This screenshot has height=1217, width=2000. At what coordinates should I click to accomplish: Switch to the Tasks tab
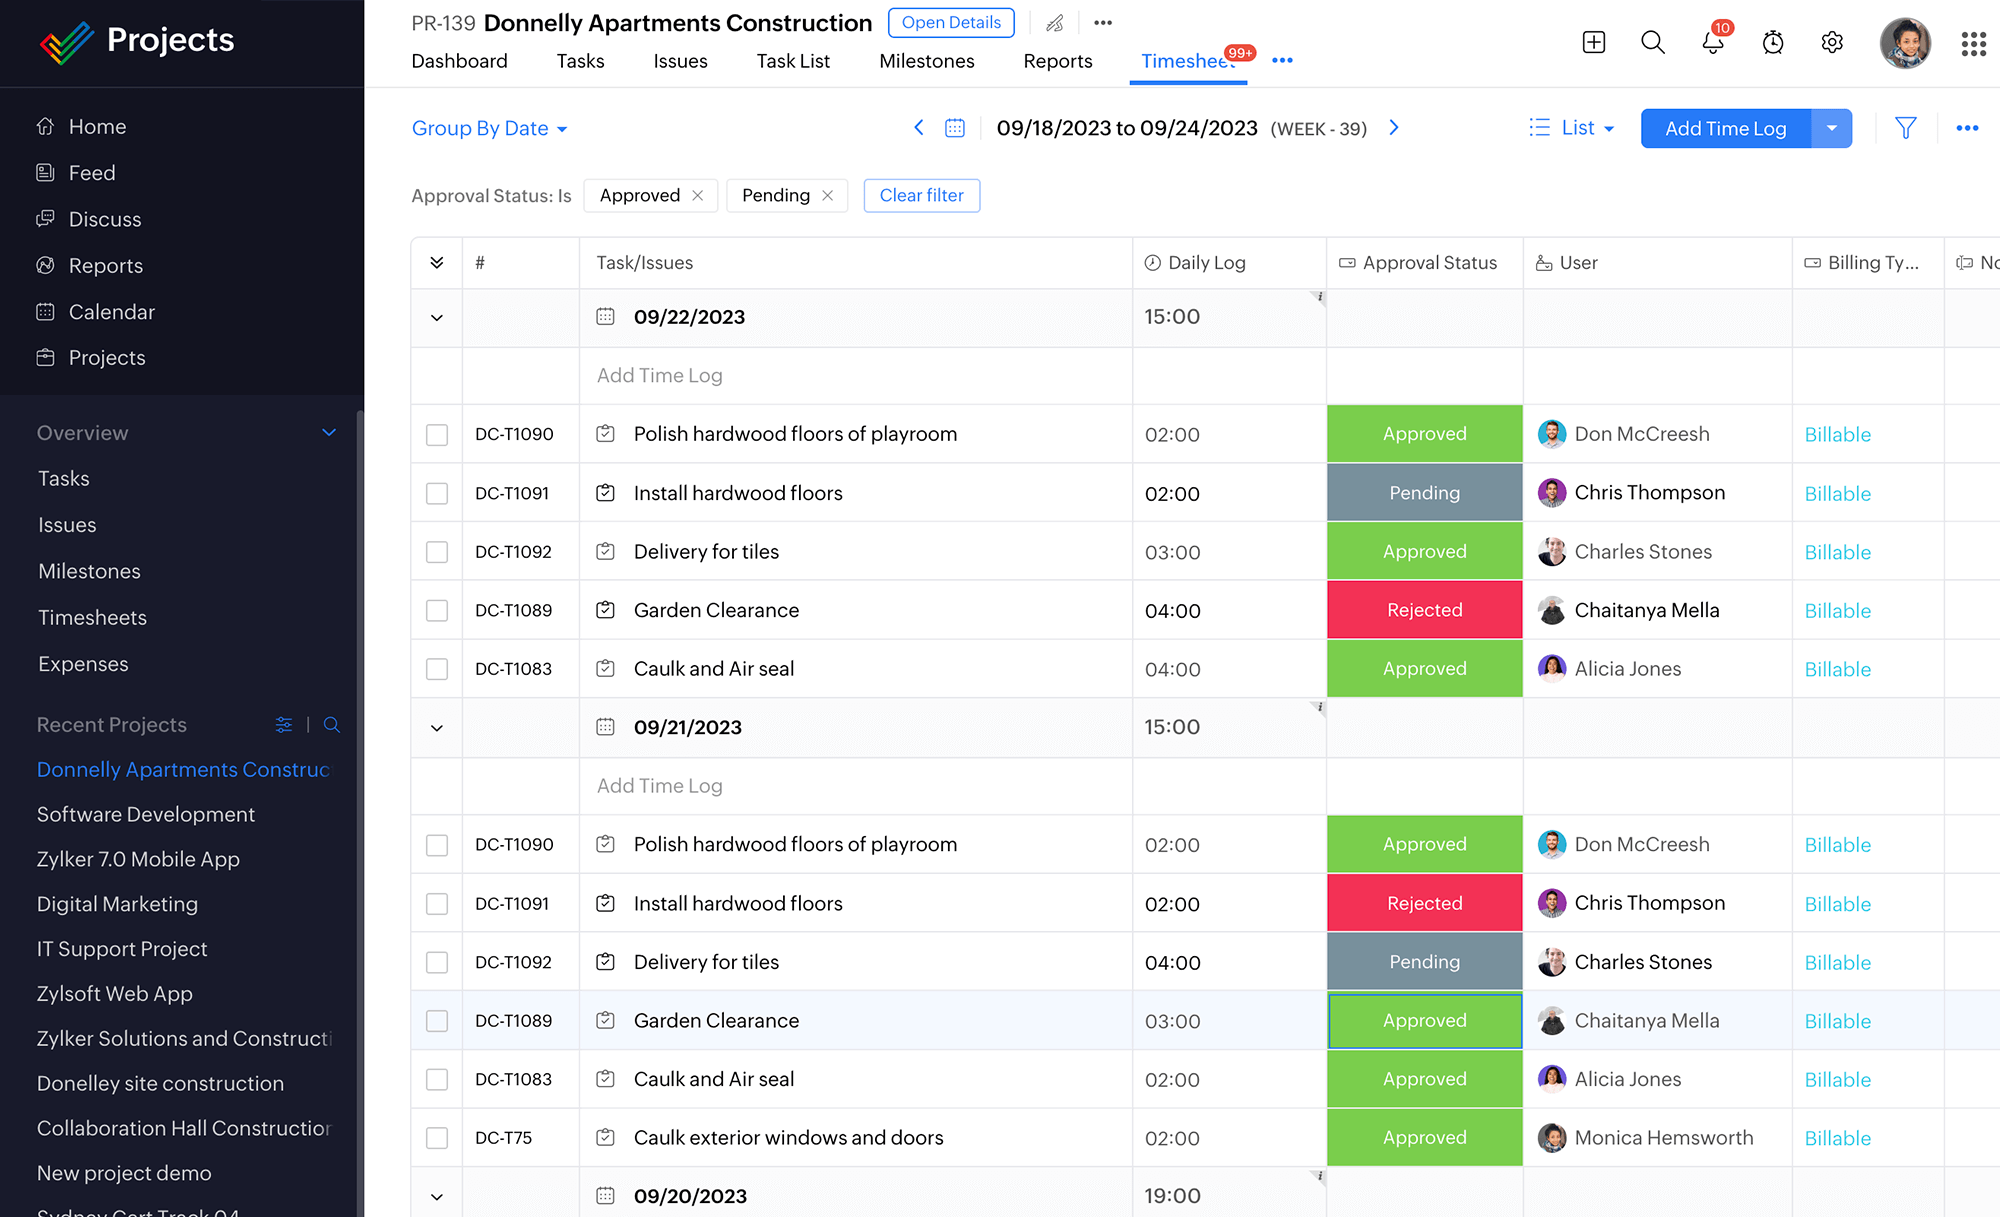580,61
